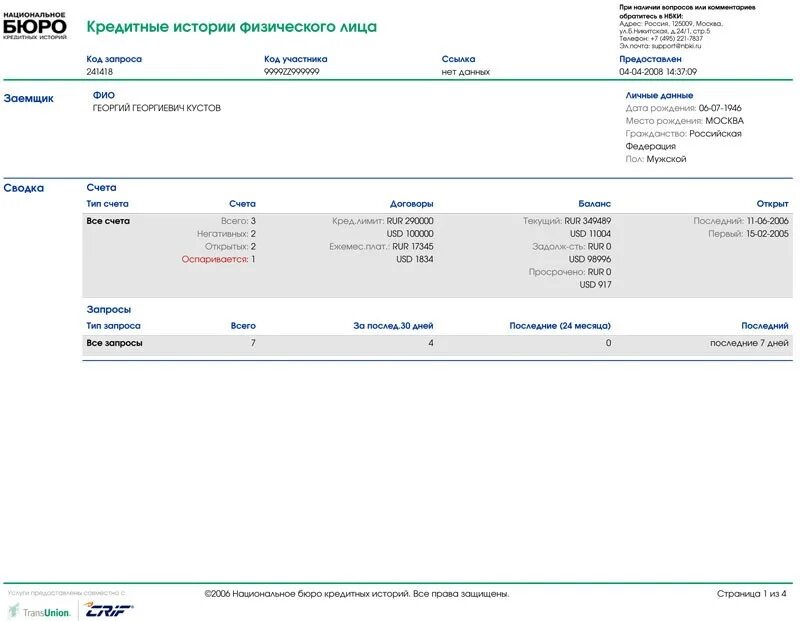Click the 'Ссылка' heading

pos(458,59)
